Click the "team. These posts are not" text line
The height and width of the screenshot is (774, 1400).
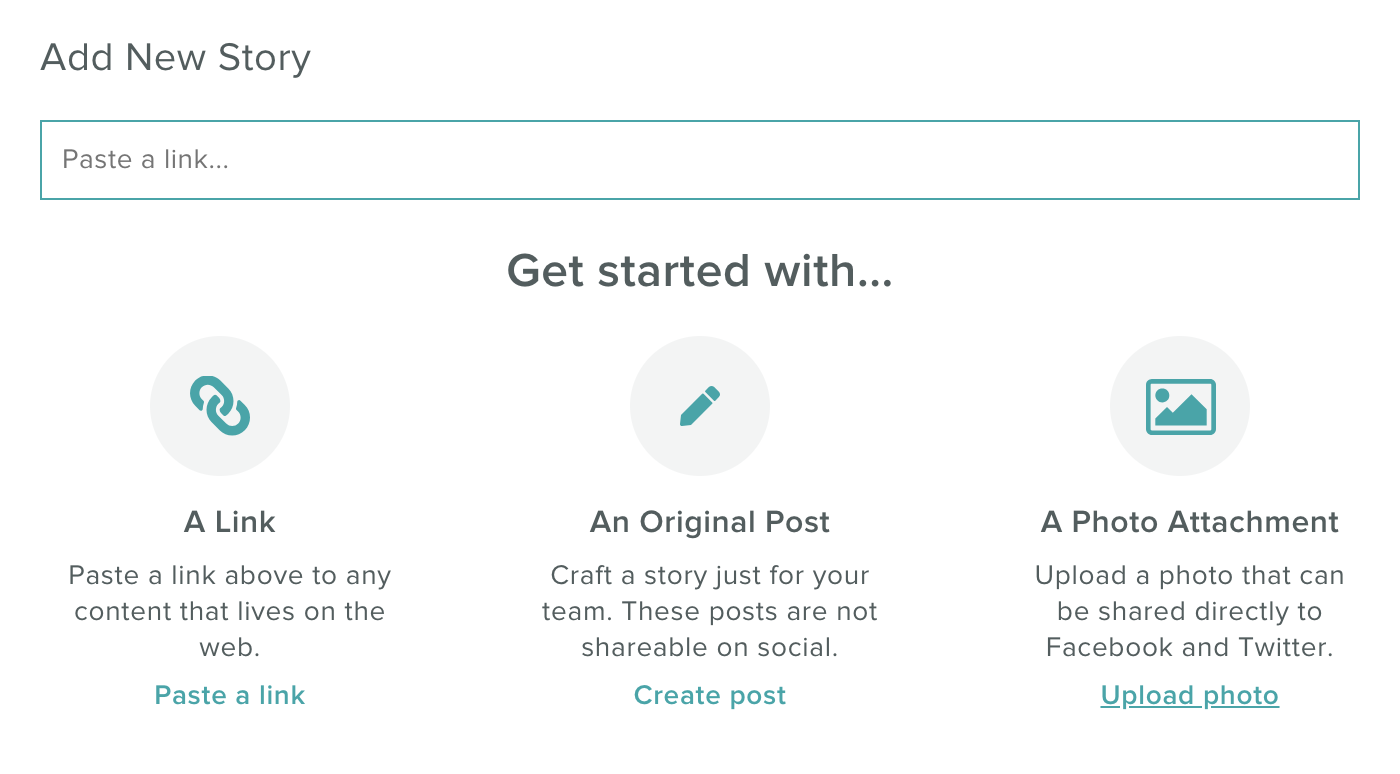tap(710, 612)
